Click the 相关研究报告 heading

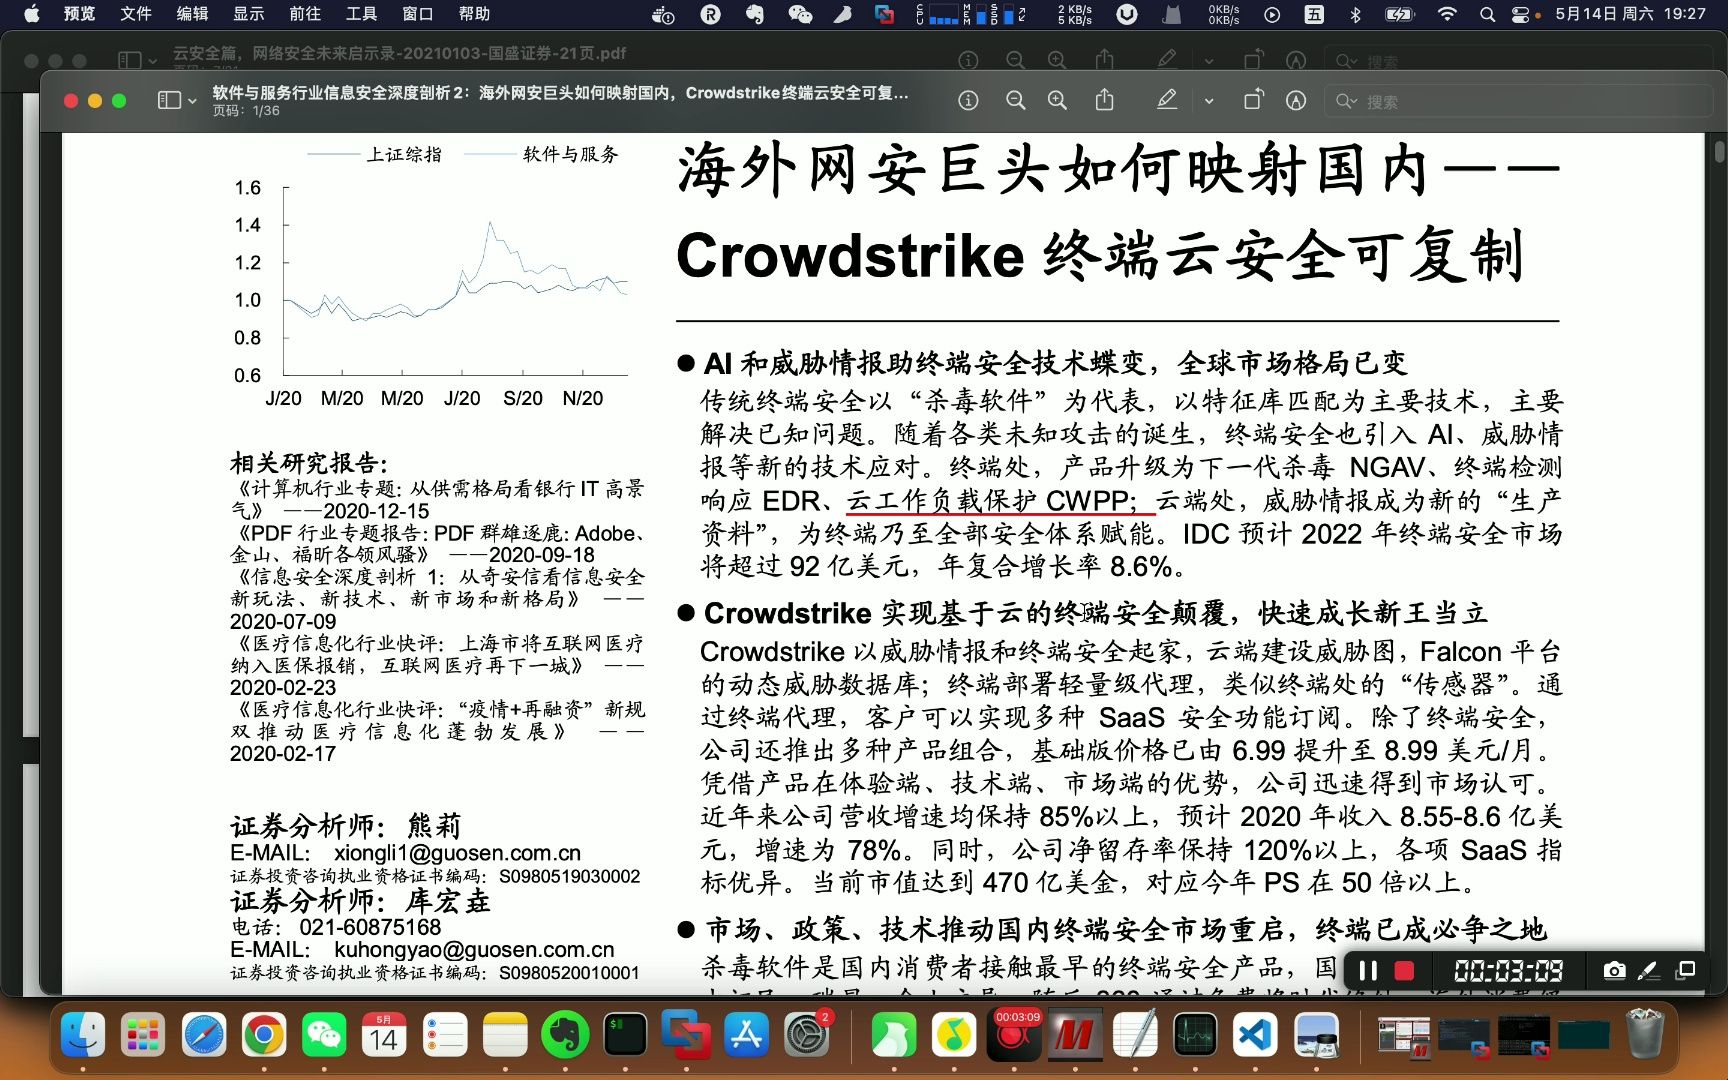pyautogui.click(x=309, y=463)
